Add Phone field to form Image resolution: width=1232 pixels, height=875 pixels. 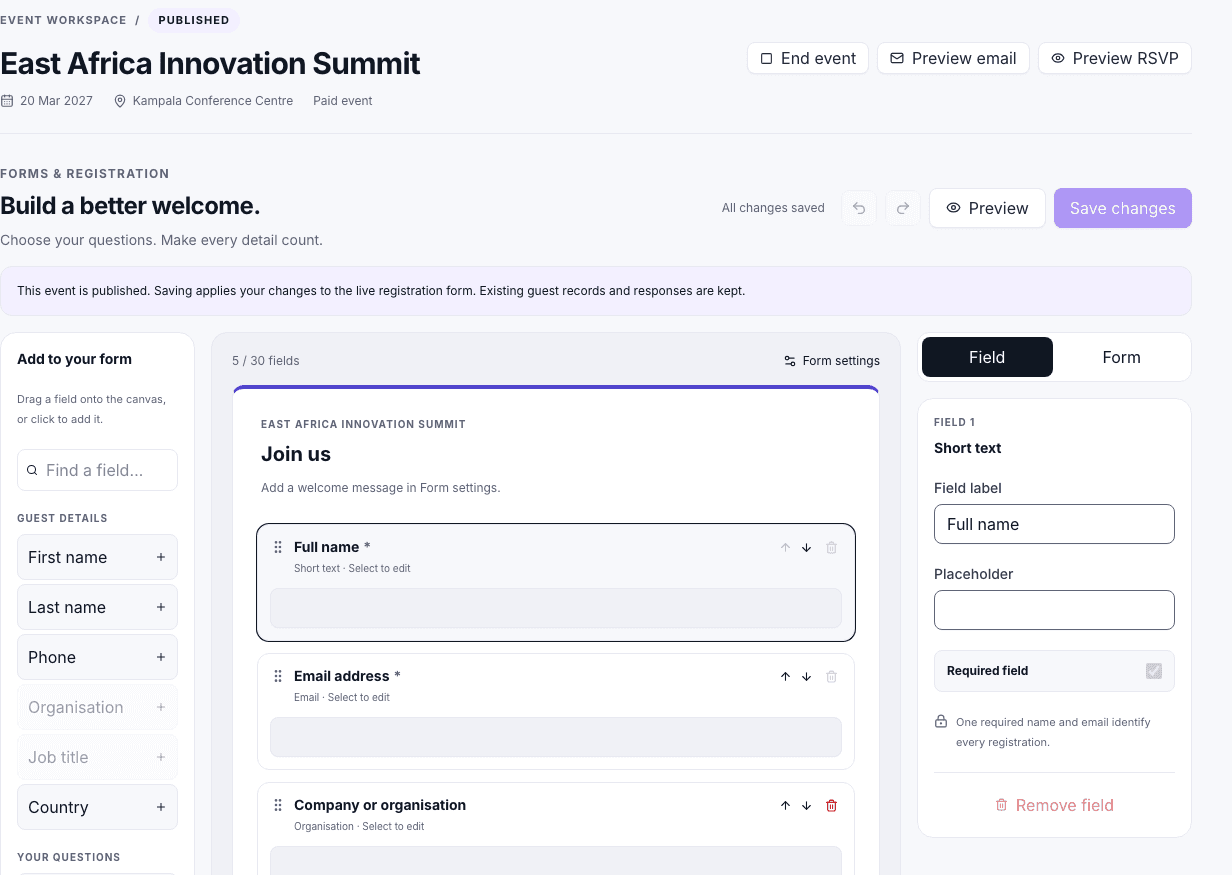click(x=97, y=657)
